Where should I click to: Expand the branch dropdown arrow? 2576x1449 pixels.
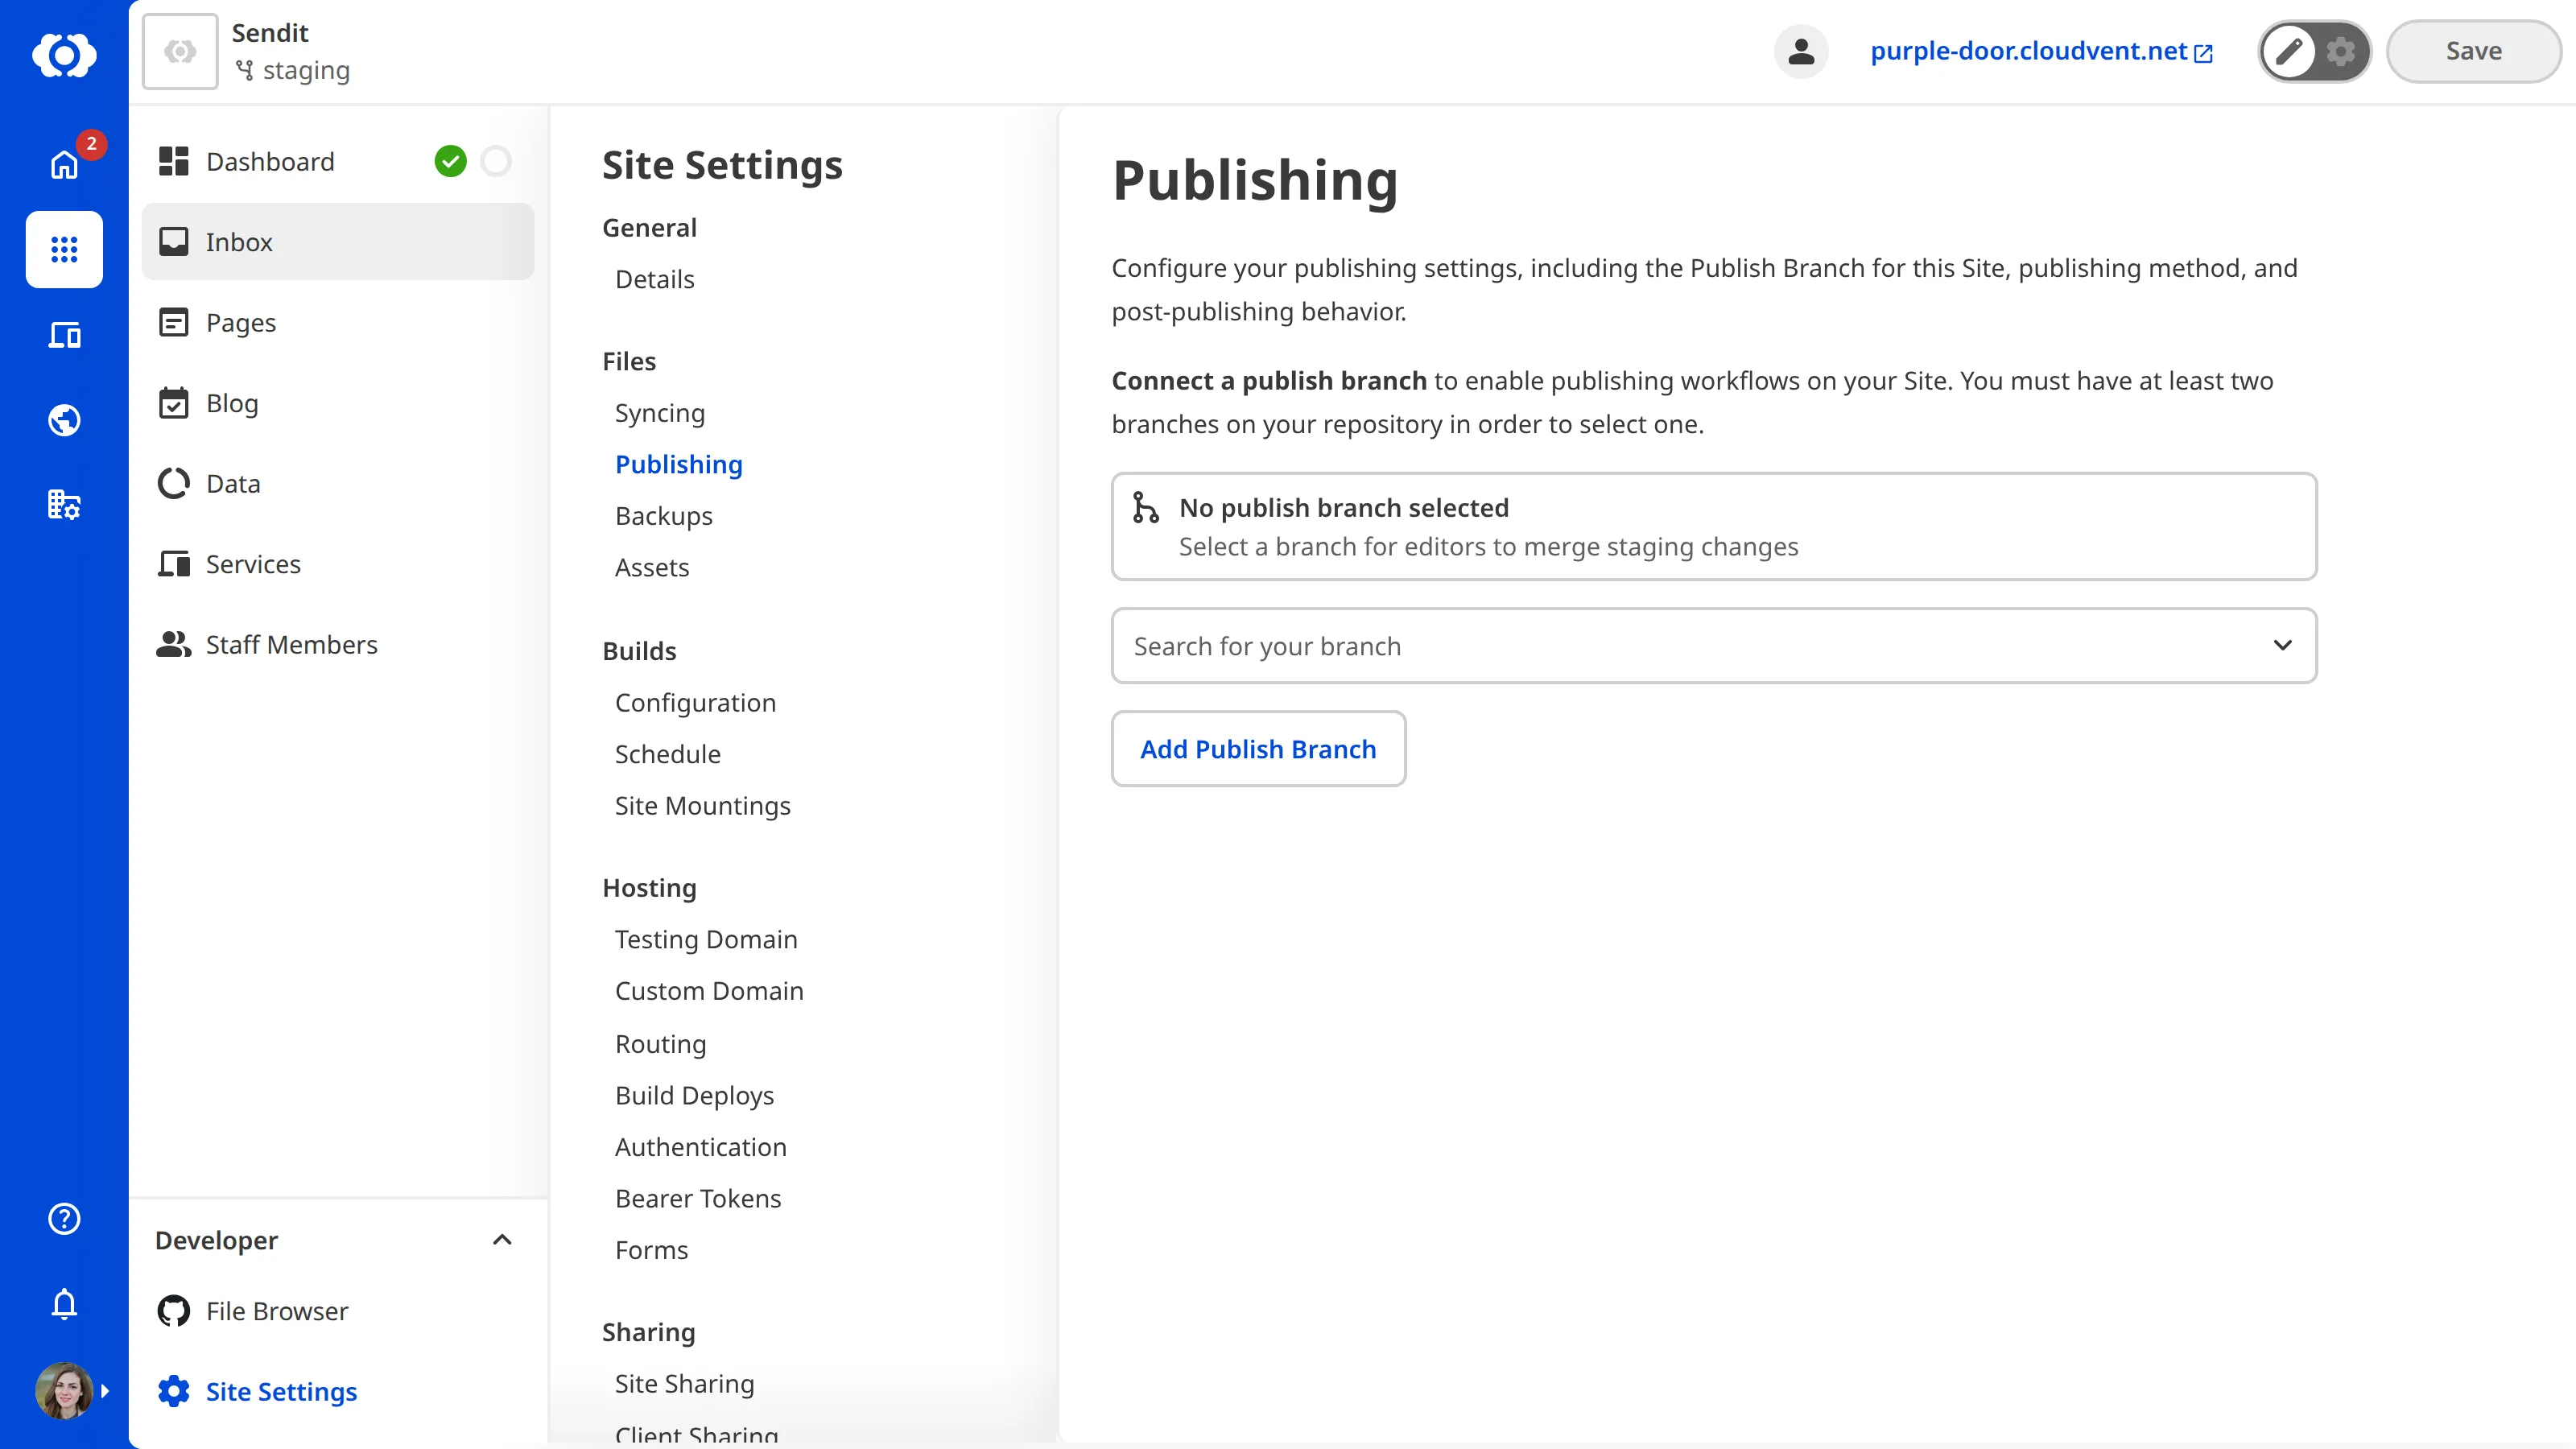pos(2282,645)
